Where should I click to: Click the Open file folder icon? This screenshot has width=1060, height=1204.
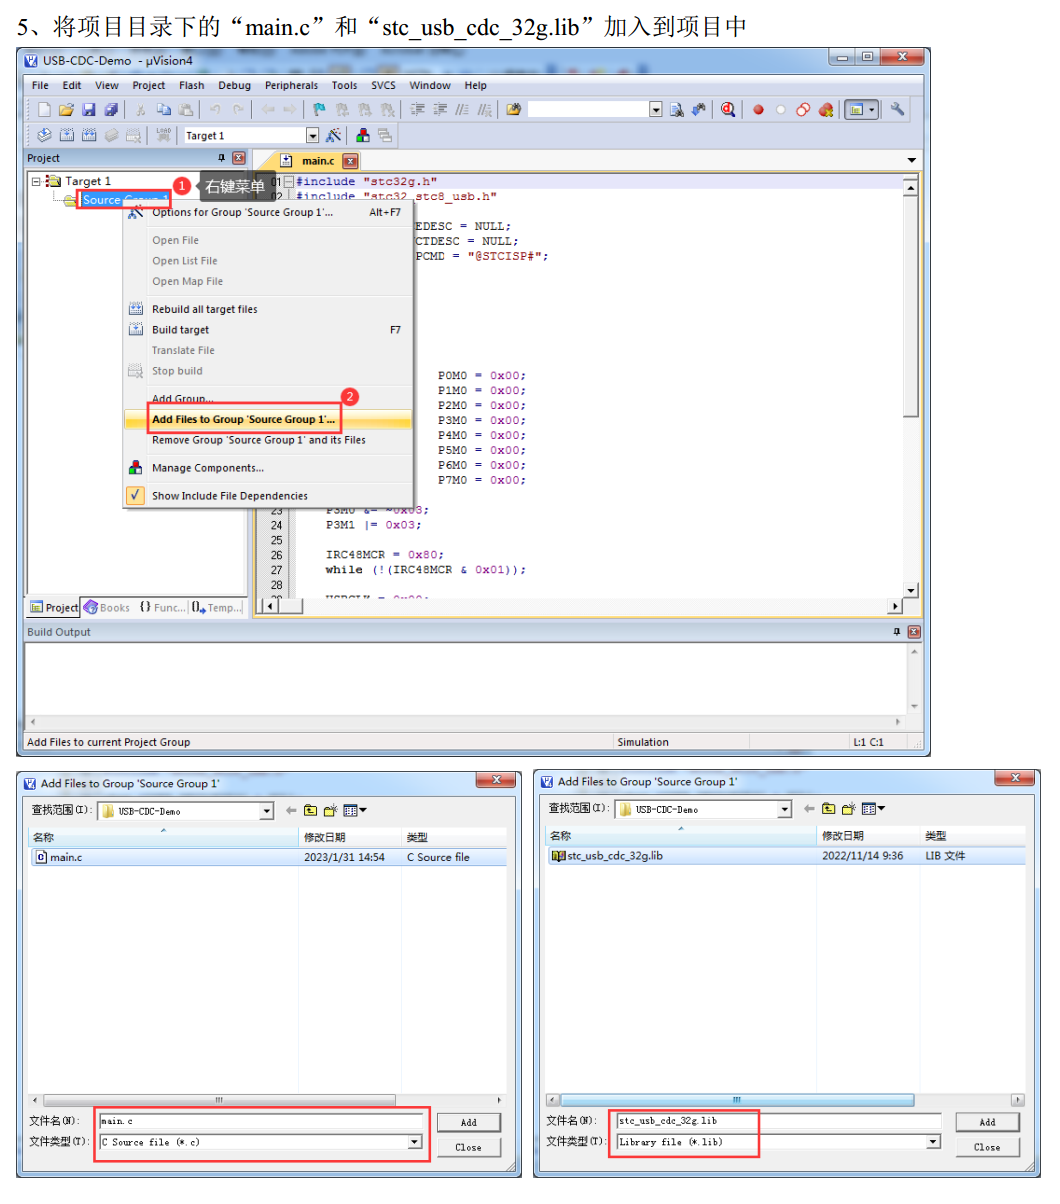click(66, 110)
